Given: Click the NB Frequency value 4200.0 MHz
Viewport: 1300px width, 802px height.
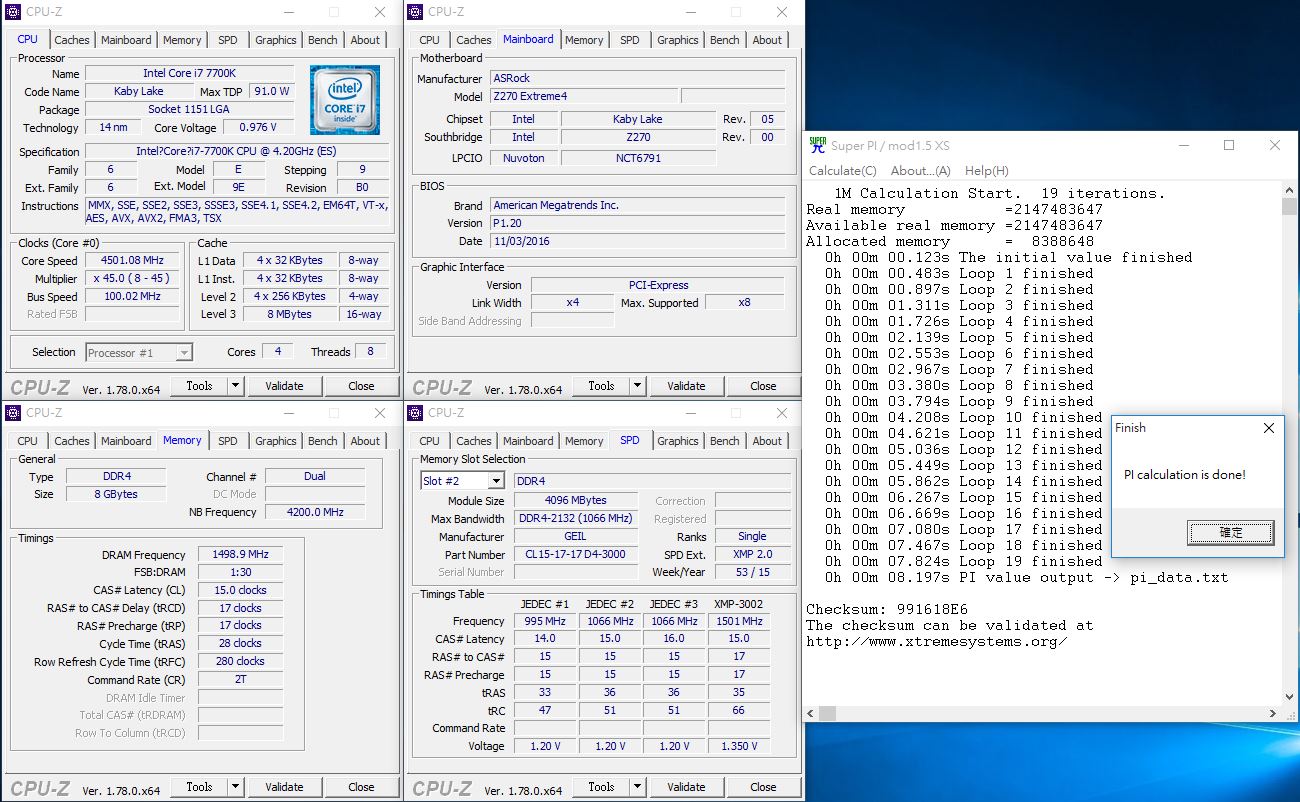Looking at the screenshot, I should [315, 512].
